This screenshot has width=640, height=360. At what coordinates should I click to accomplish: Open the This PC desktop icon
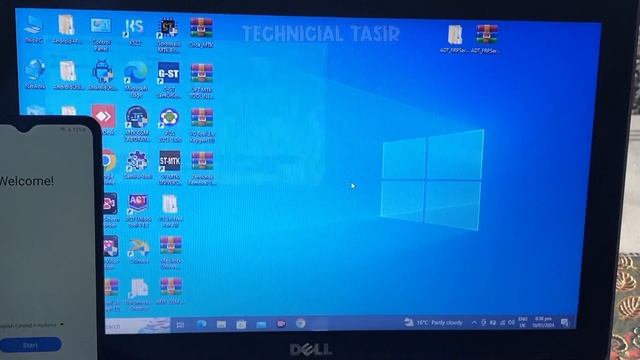tap(33, 29)
